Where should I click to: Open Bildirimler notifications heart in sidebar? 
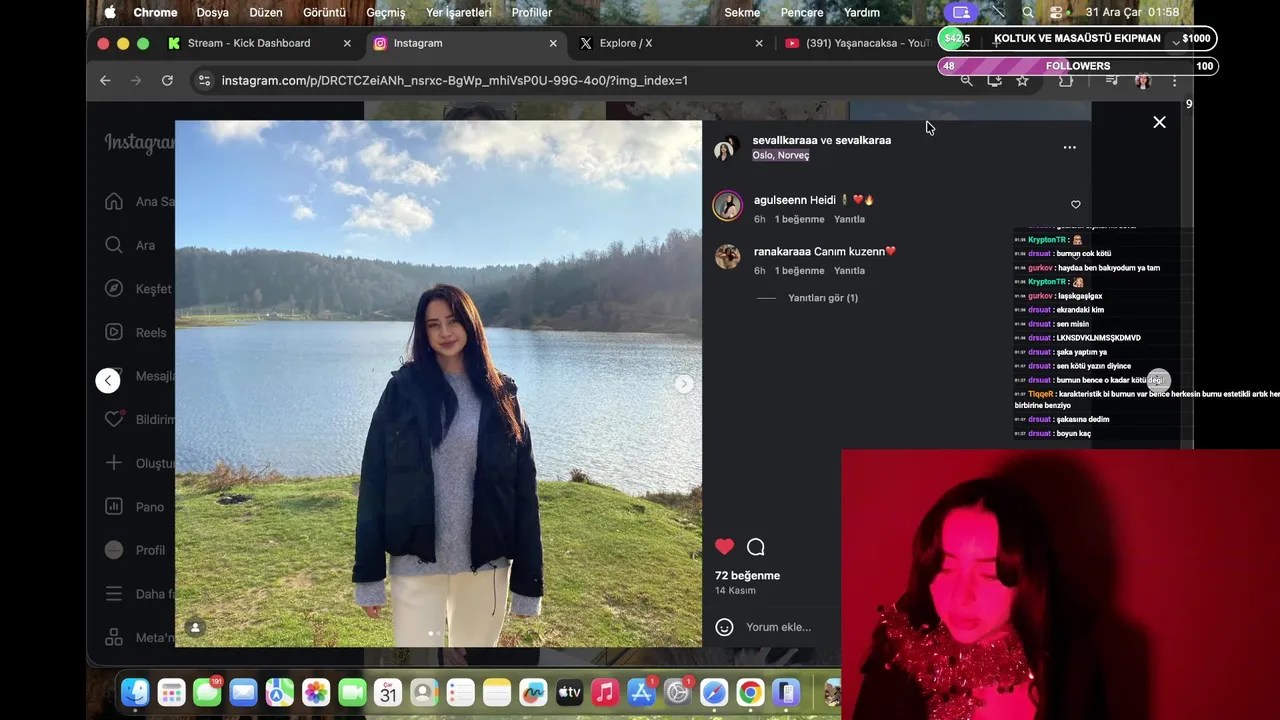114,419
